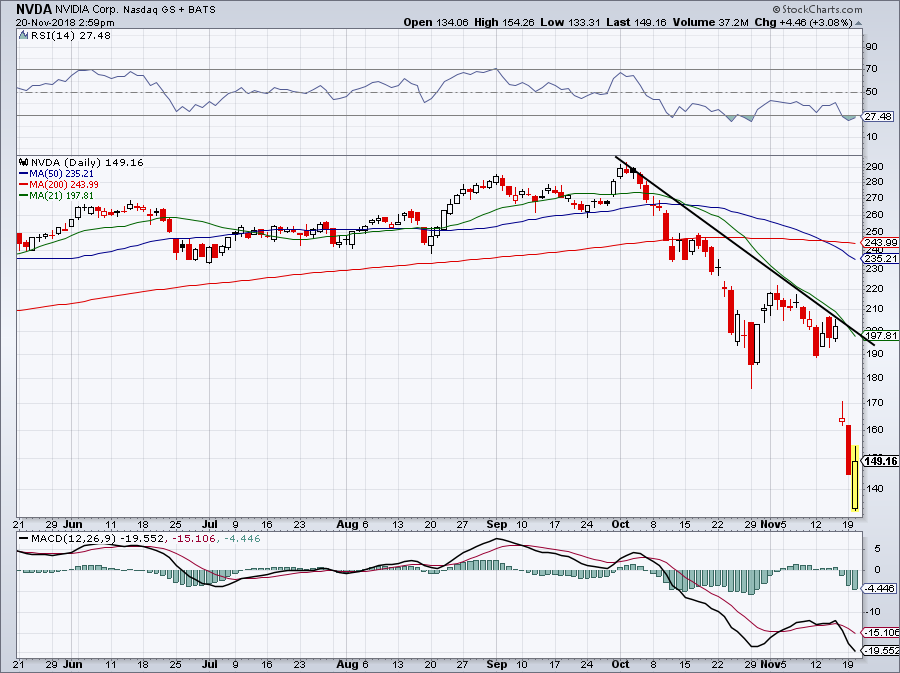Click the Volume 37.2M value
The image size is (900, 673).
710,22
